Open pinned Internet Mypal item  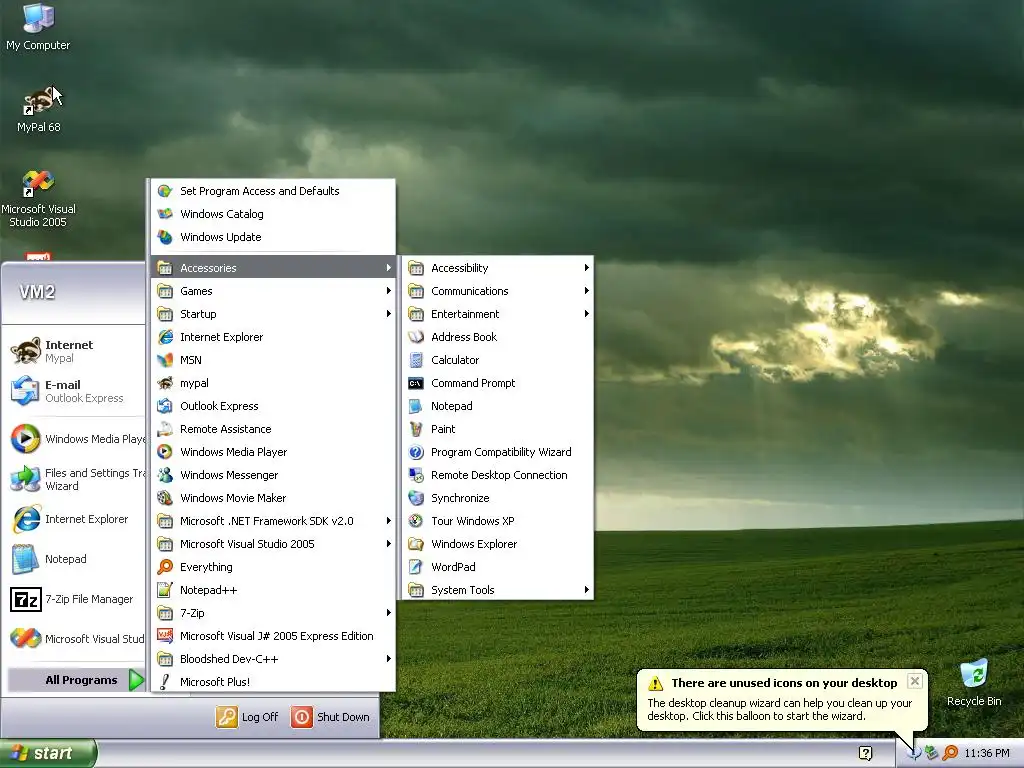point(73,351)
